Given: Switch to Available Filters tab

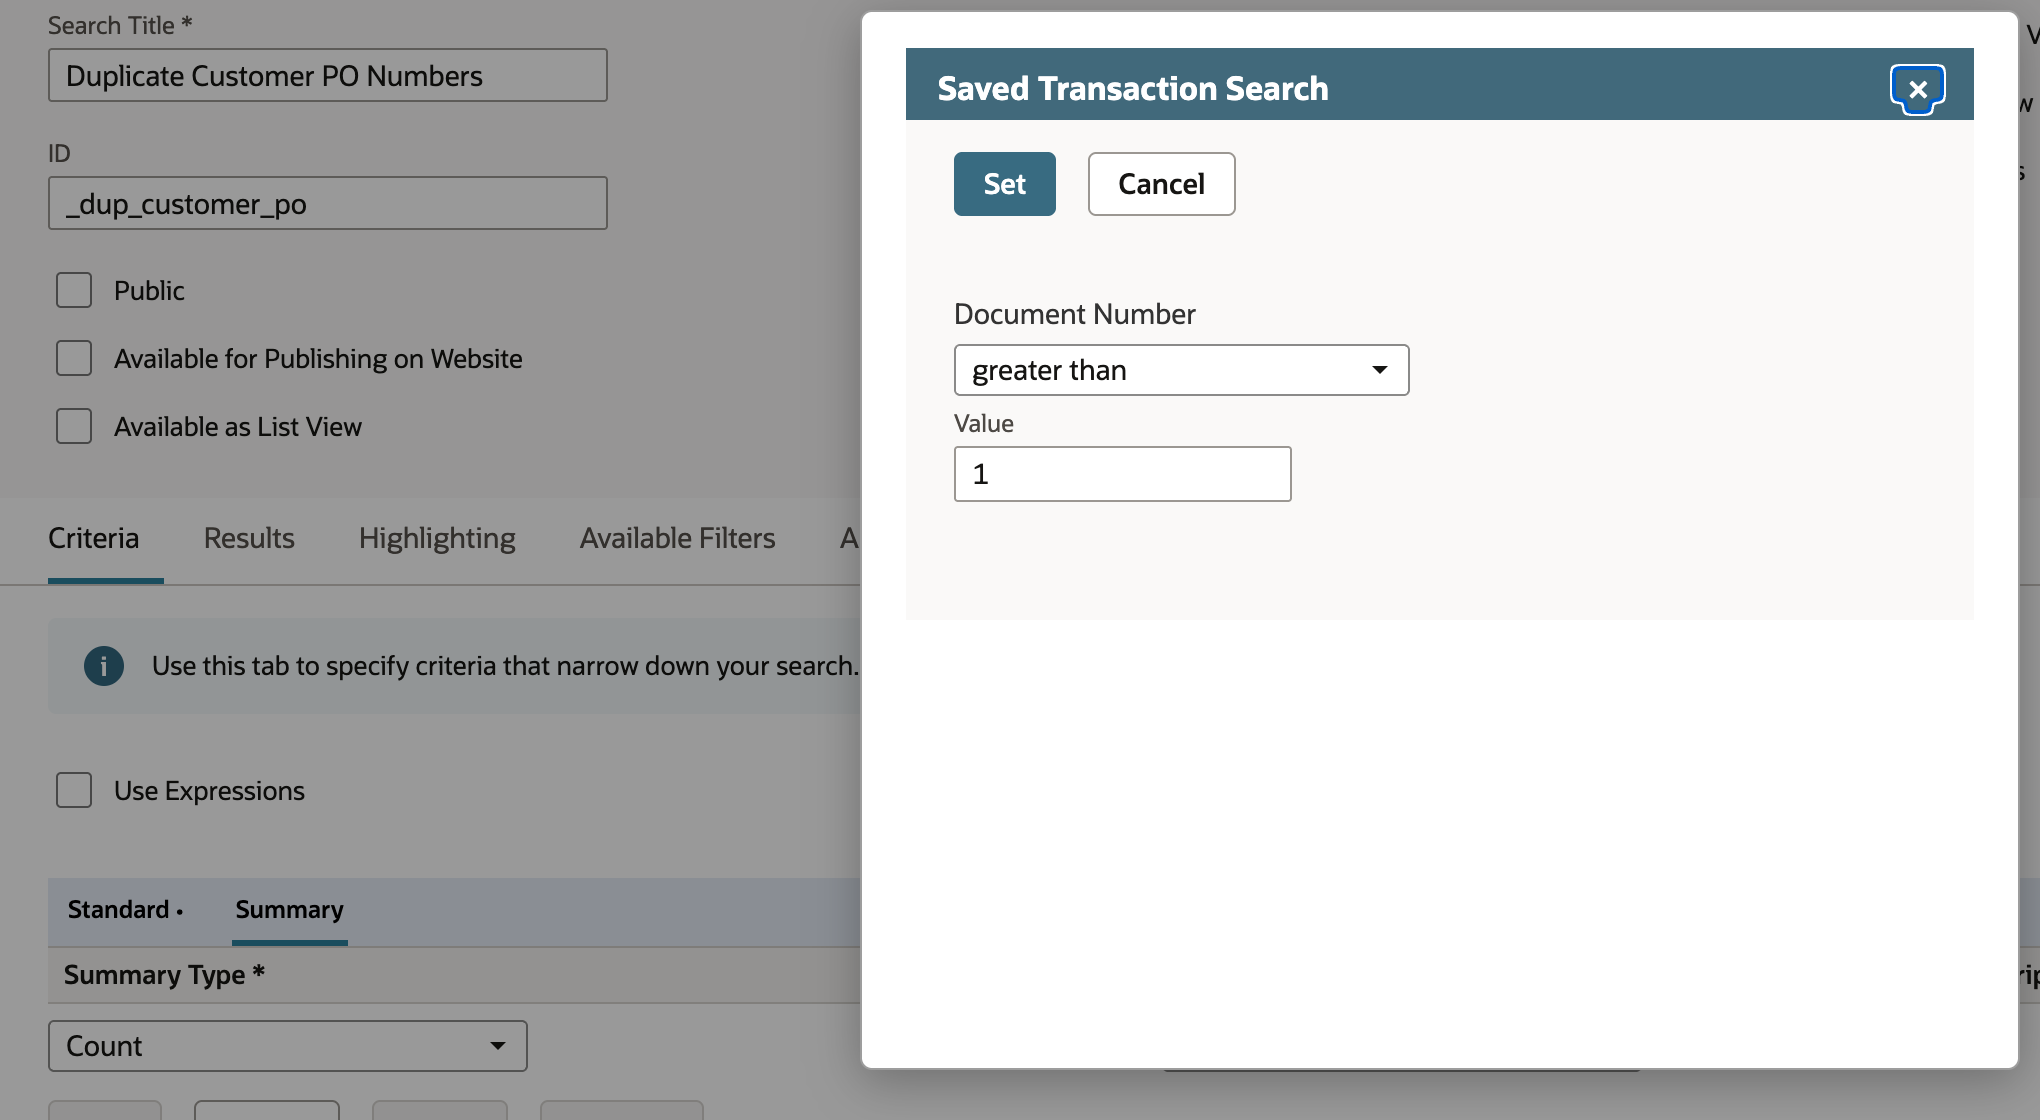Looking at the screenshot, I should click(x=677, y=538).
